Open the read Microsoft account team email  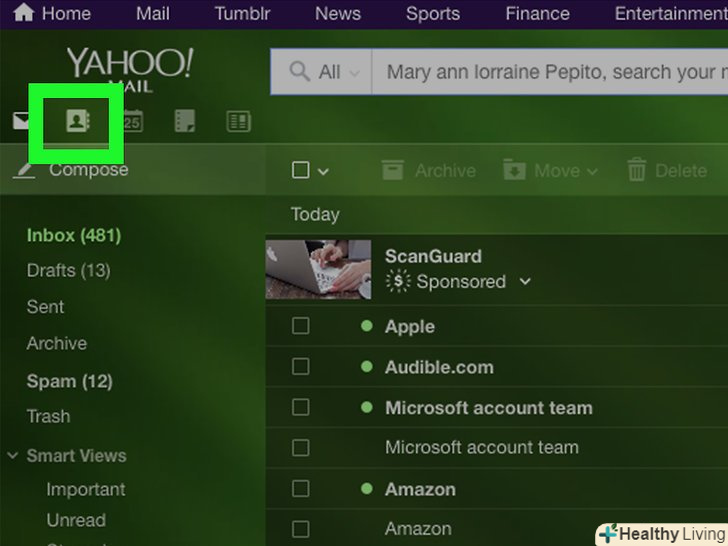[x=497, y=448]
